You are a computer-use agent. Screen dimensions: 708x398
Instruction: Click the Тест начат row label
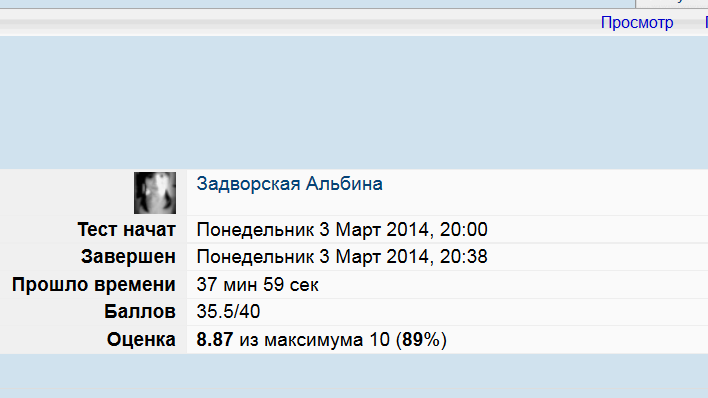tap(126, 229)
